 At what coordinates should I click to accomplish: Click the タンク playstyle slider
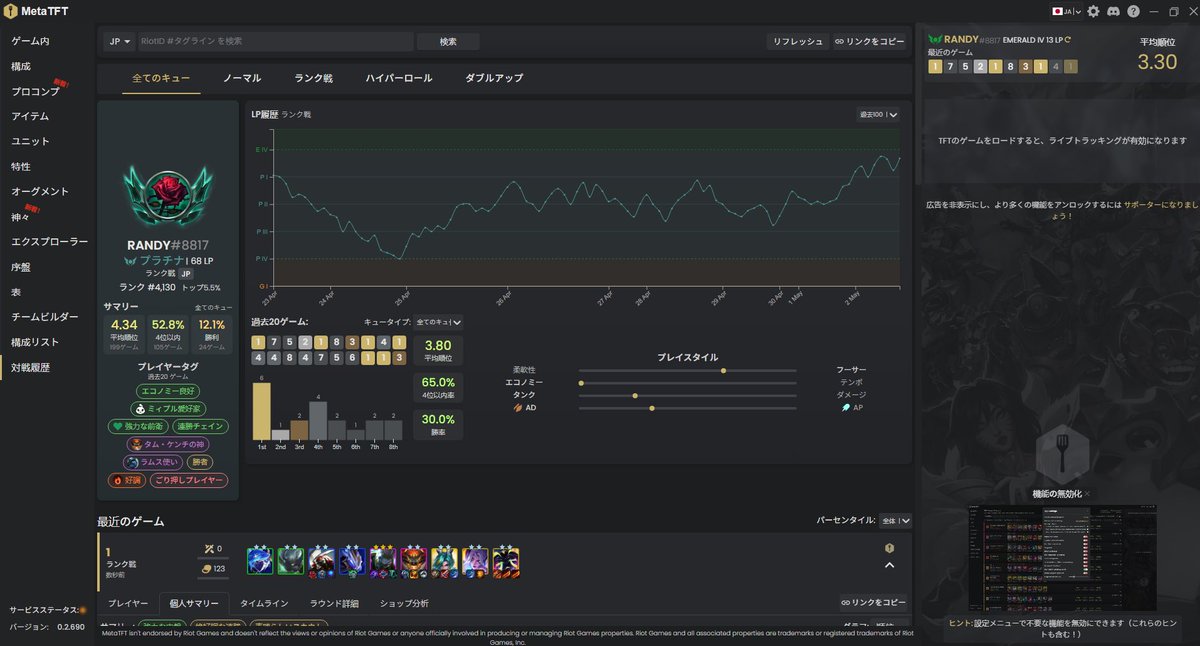(x=688, y=396)
